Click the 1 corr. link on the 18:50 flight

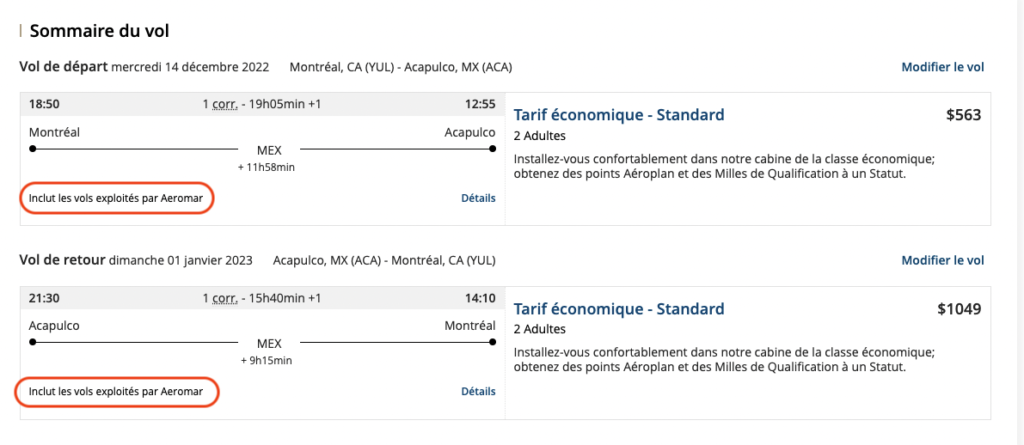click(x=220, y=105)
